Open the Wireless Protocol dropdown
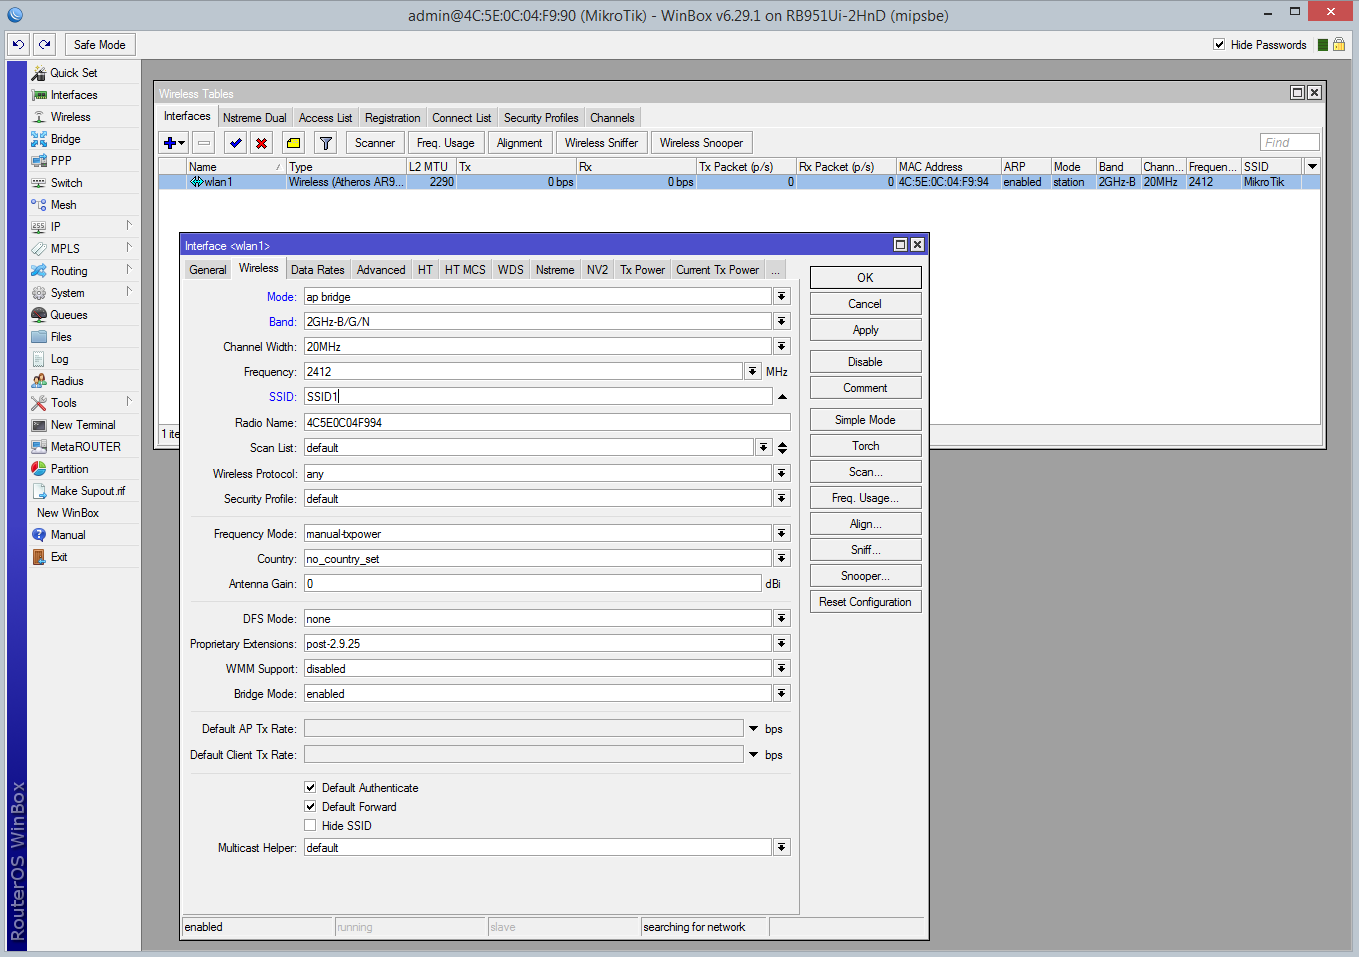The width and height of the screenshot is (1359, 957). [782, 473]
